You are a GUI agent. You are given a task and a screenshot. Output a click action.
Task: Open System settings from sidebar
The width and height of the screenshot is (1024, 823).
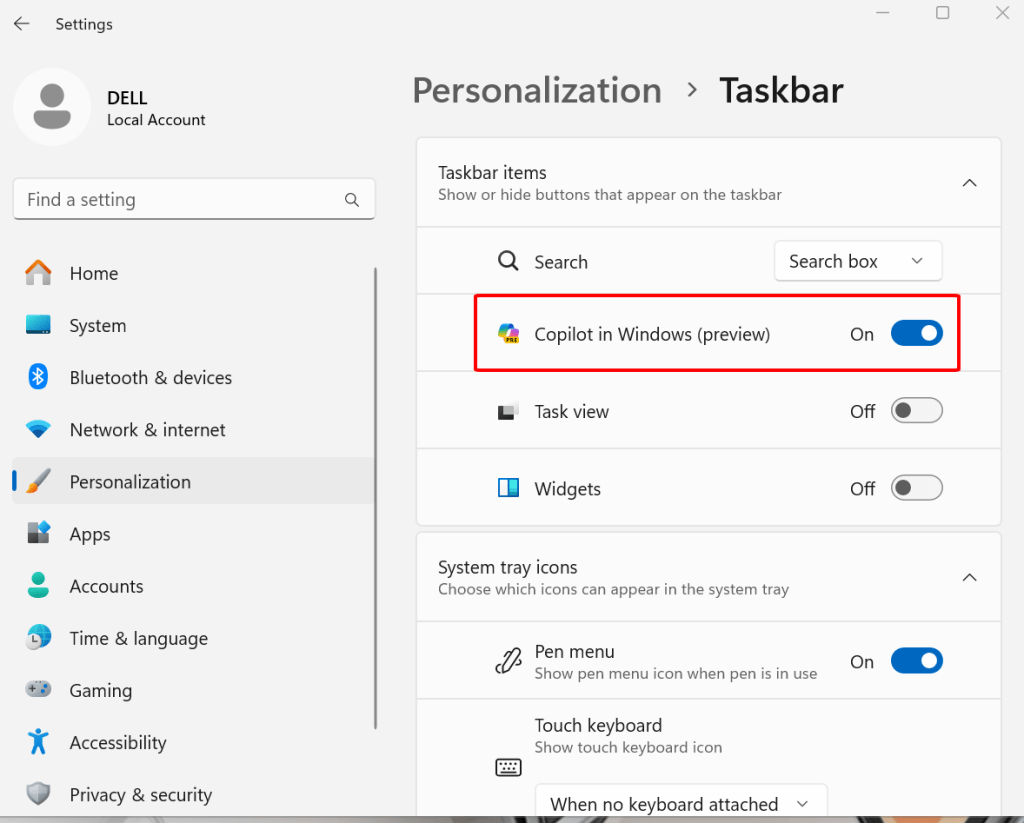[x=37, y=325]
